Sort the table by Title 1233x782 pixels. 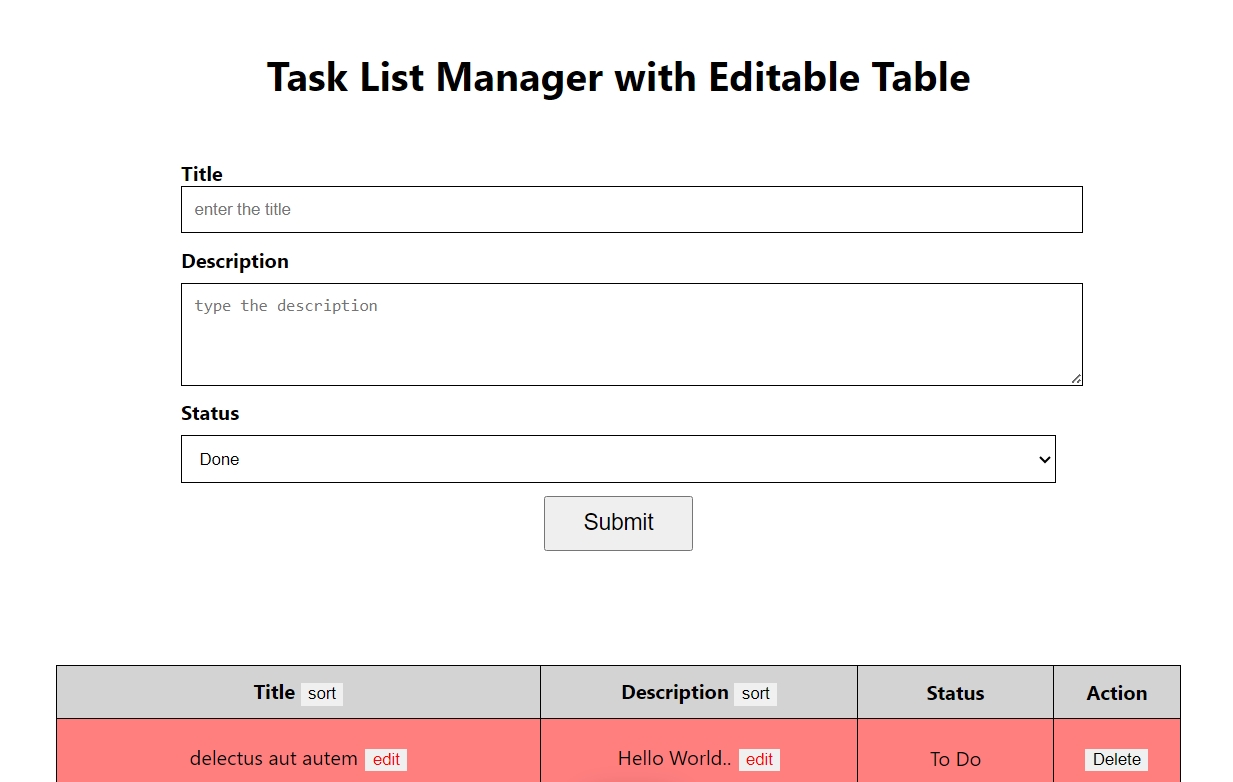[322, 694]
